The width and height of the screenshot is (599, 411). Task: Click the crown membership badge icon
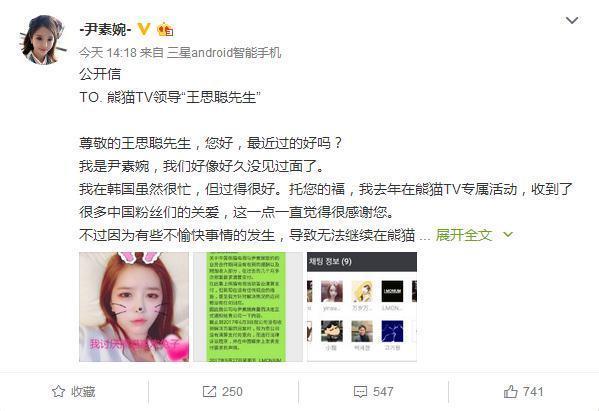point(165,29)
